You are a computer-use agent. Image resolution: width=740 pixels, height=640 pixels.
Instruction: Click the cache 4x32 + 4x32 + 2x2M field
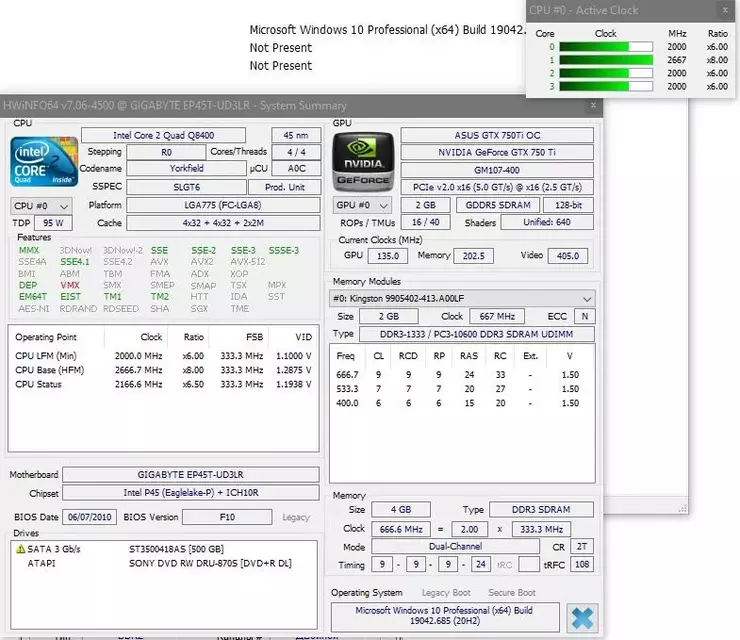coord(223,223)
